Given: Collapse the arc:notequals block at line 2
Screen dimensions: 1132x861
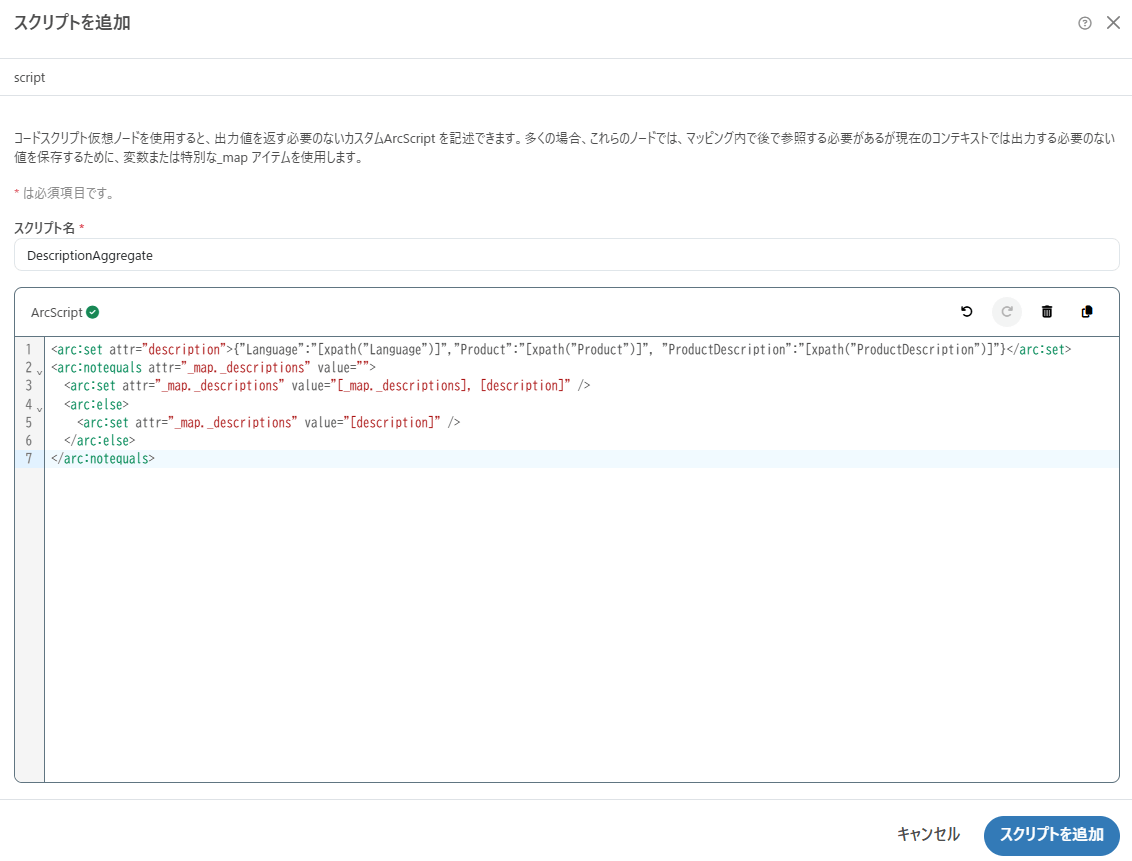Looking at the screenshot, I should [x=40, y=370].
